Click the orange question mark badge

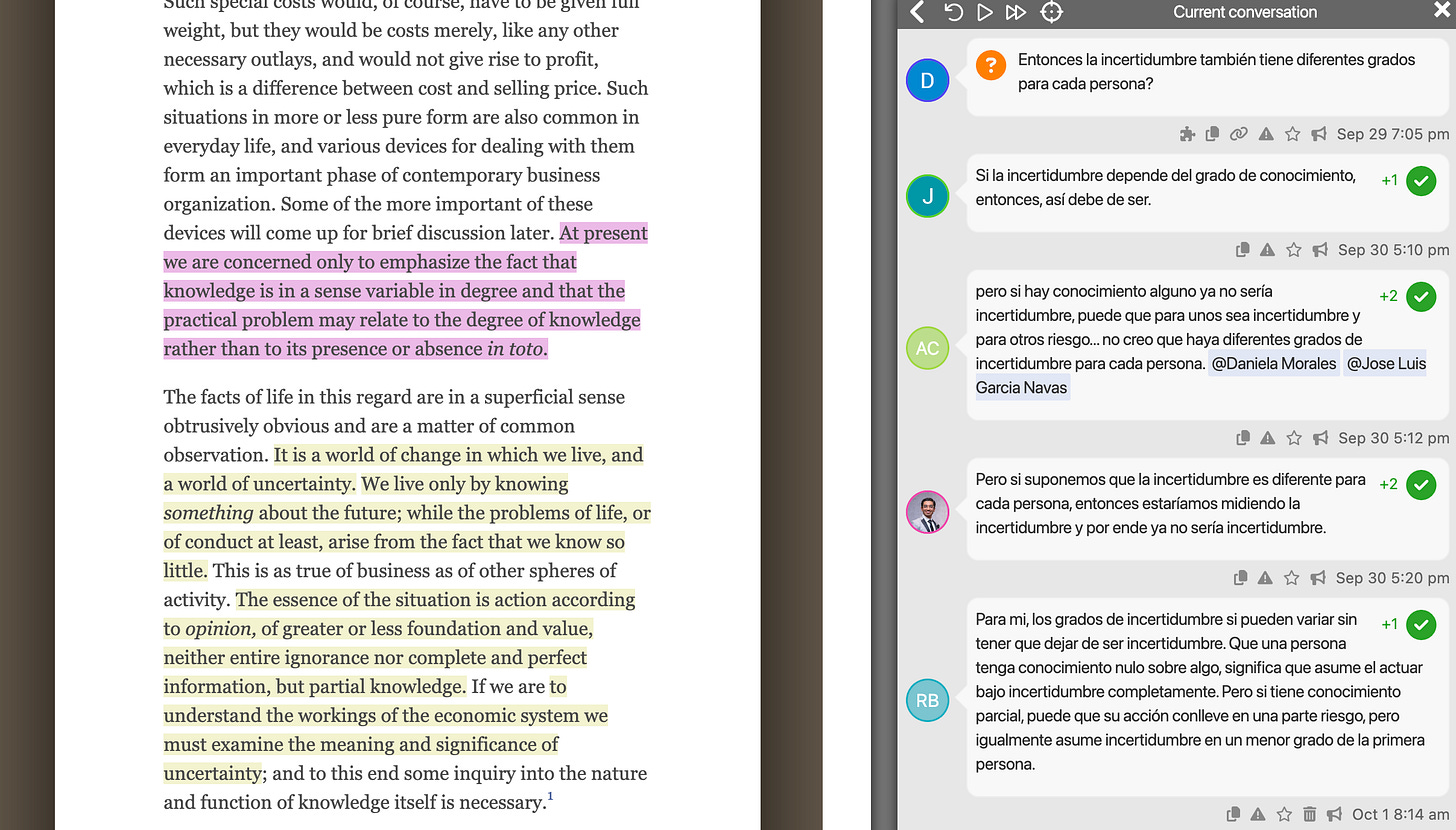coord(991,66)
